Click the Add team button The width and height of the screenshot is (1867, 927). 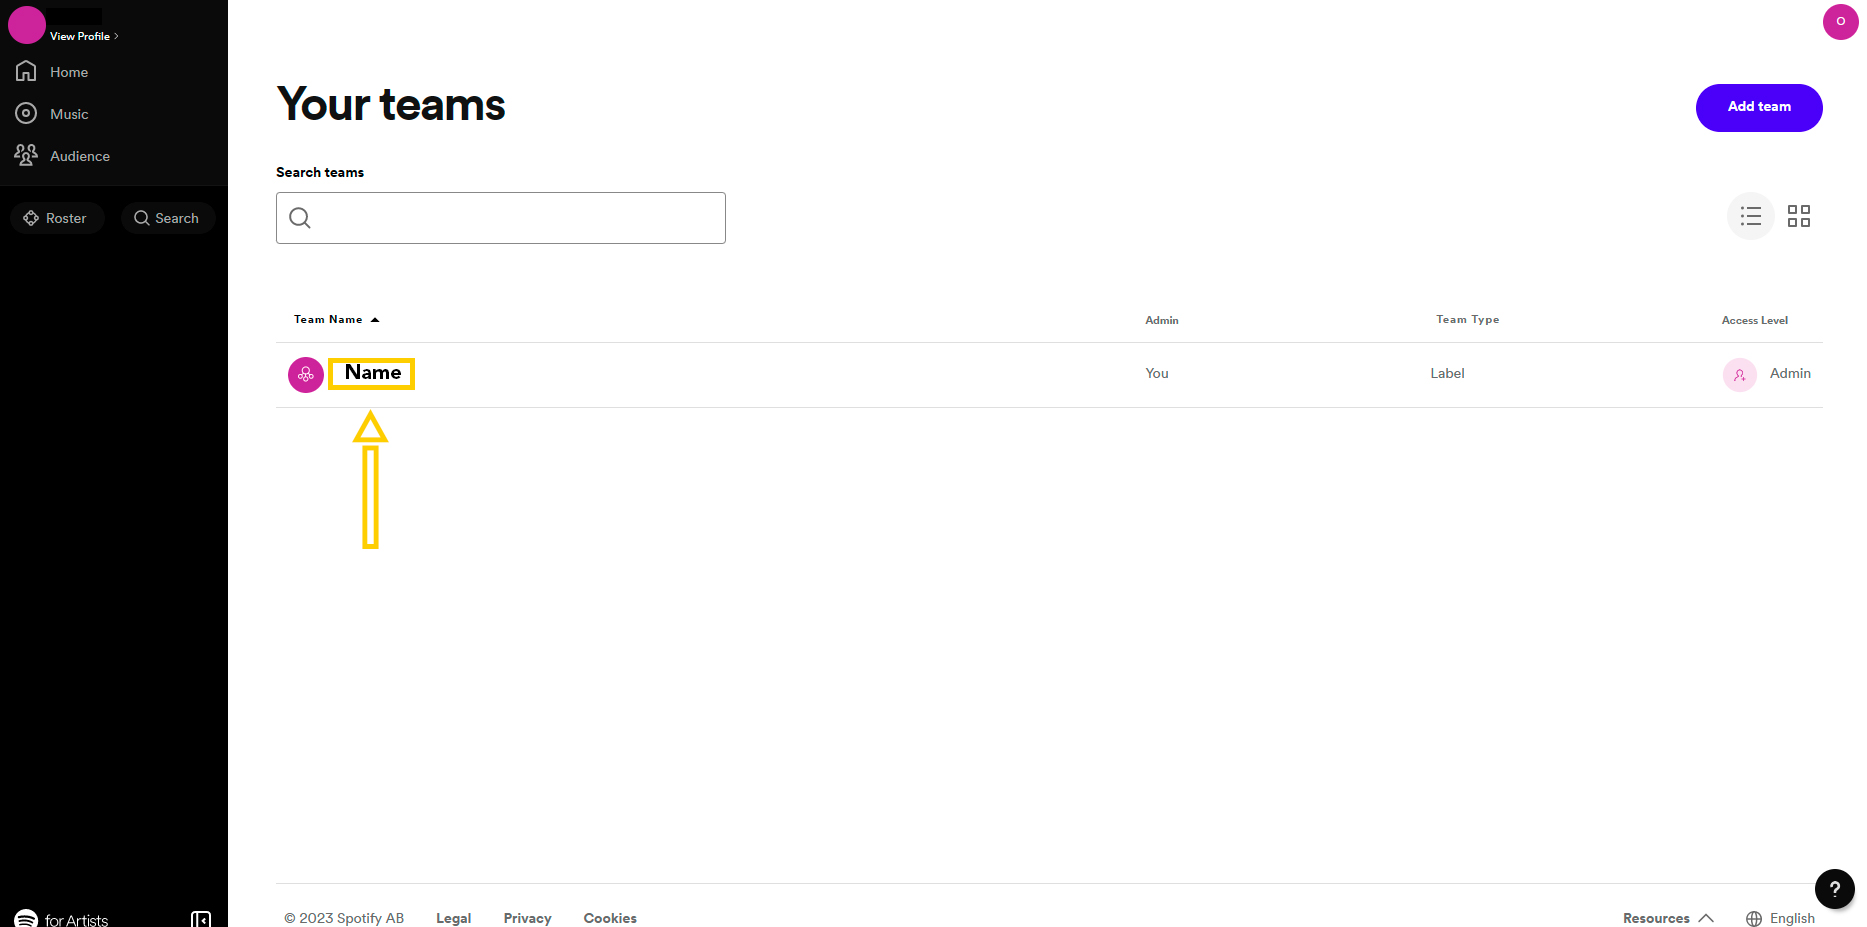(1758, 107)
